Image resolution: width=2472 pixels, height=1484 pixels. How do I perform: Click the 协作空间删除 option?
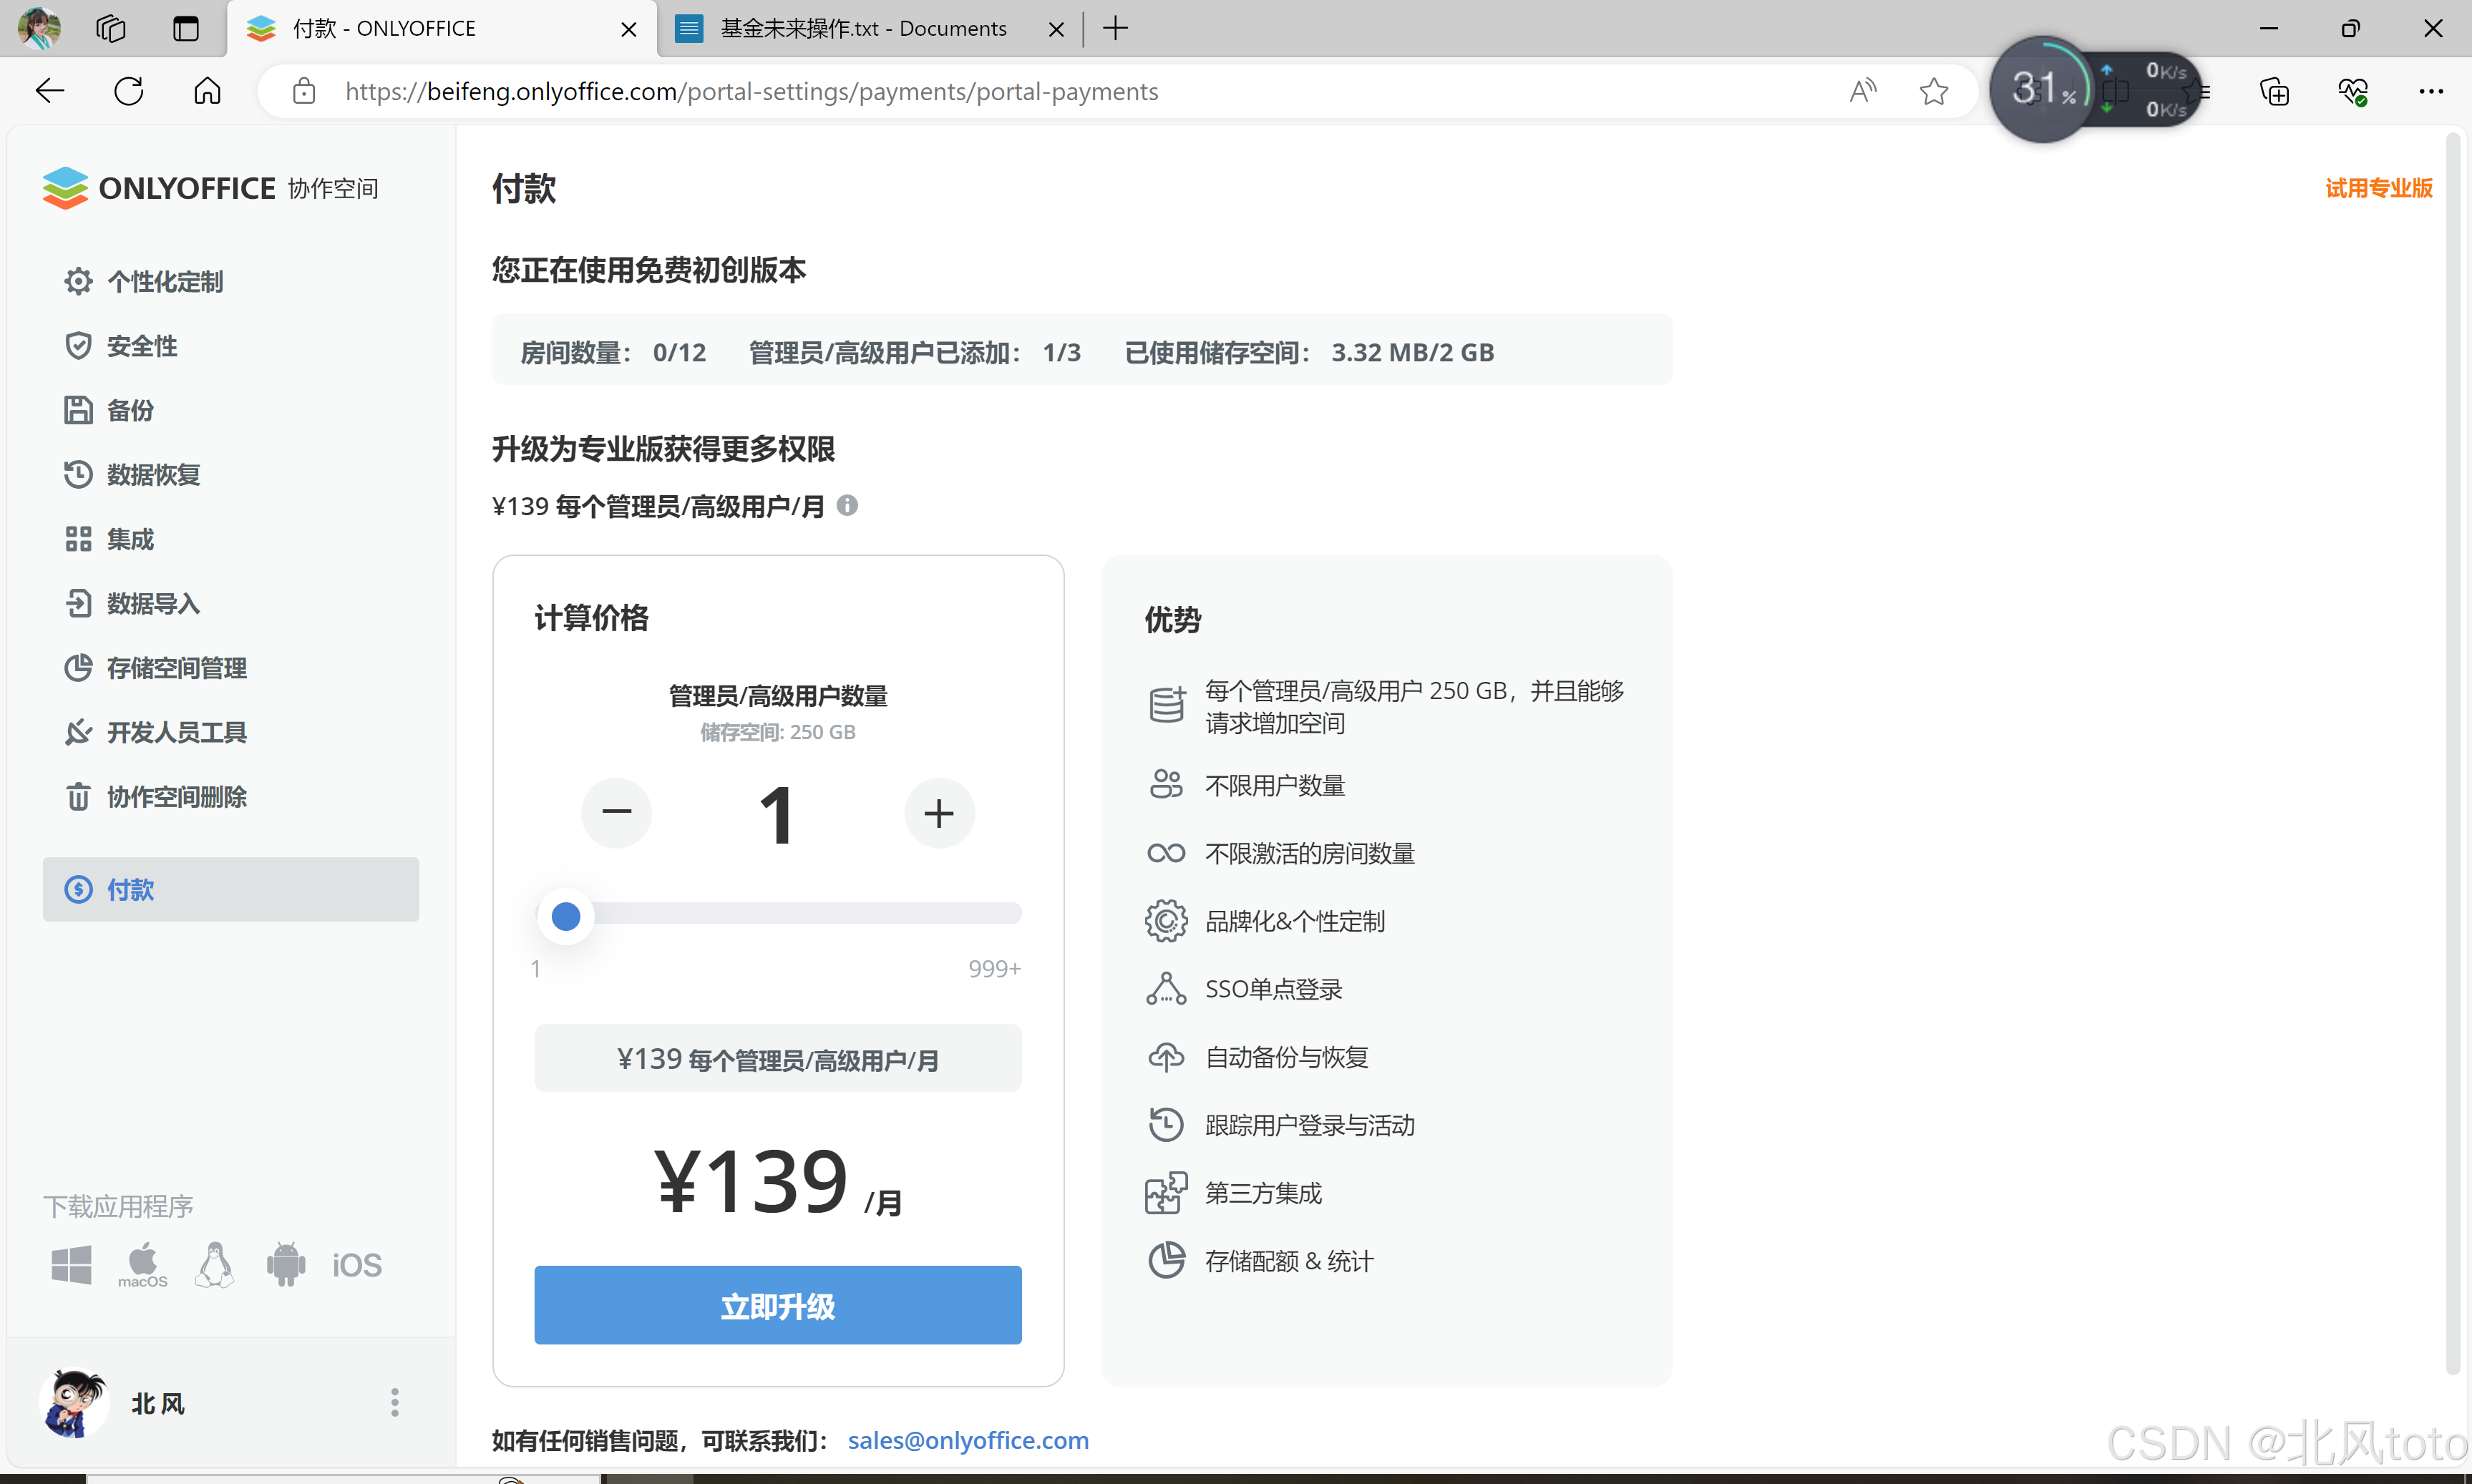tap(176, 796)
